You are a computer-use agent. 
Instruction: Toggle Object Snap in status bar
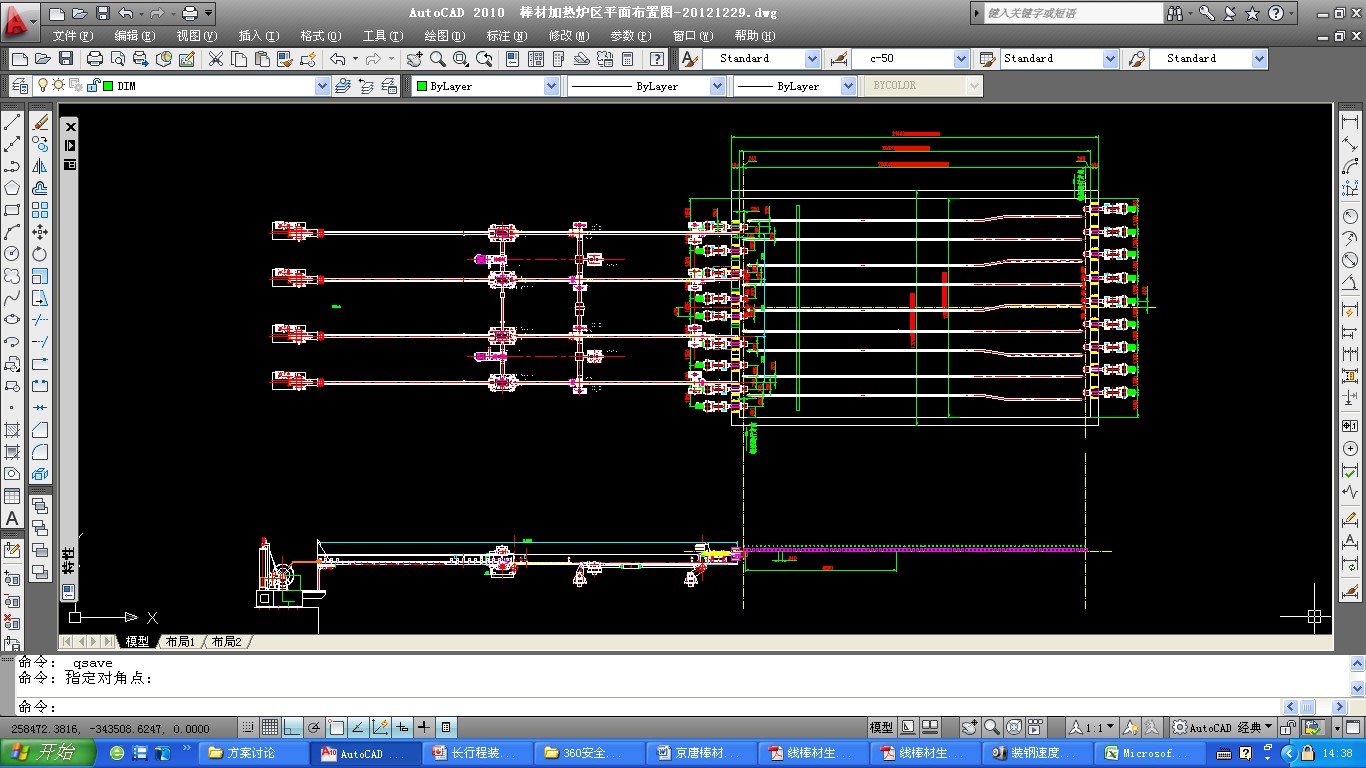click(336, 727)
